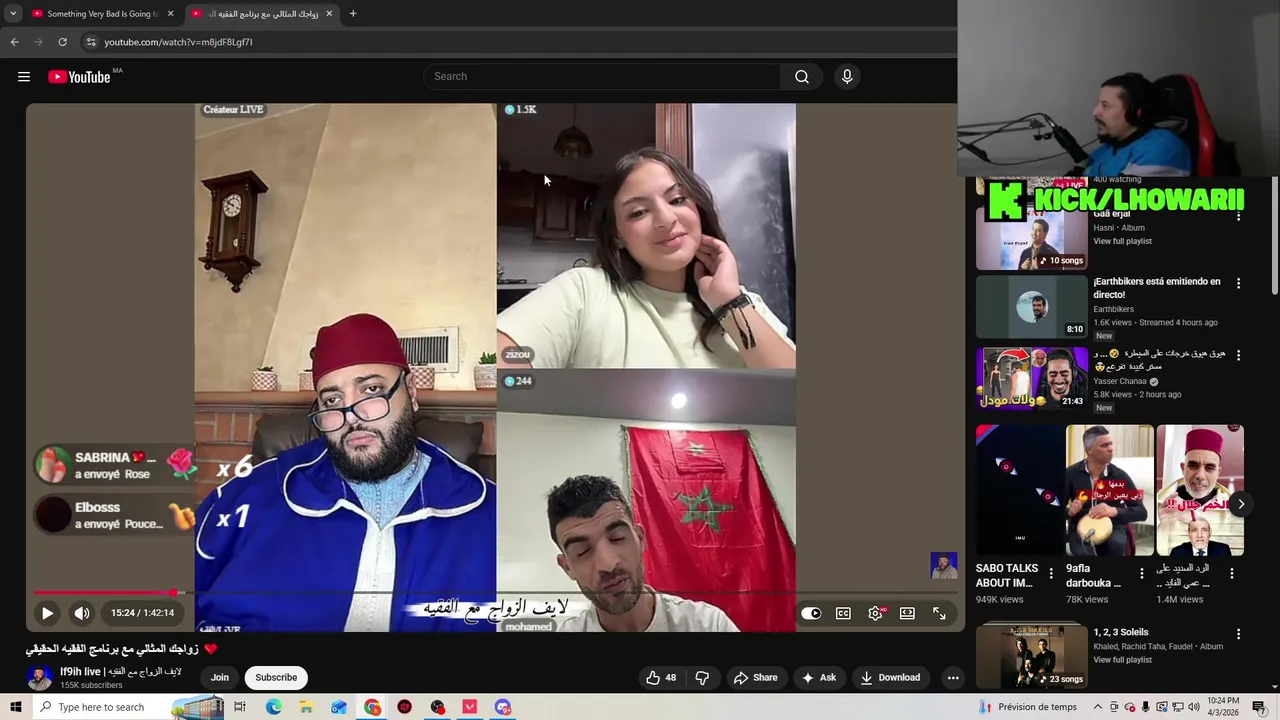This screenshot has height=720, width=1280.
Task: Open options for SABO TALKS short
Action: [x=1050, y=574]
